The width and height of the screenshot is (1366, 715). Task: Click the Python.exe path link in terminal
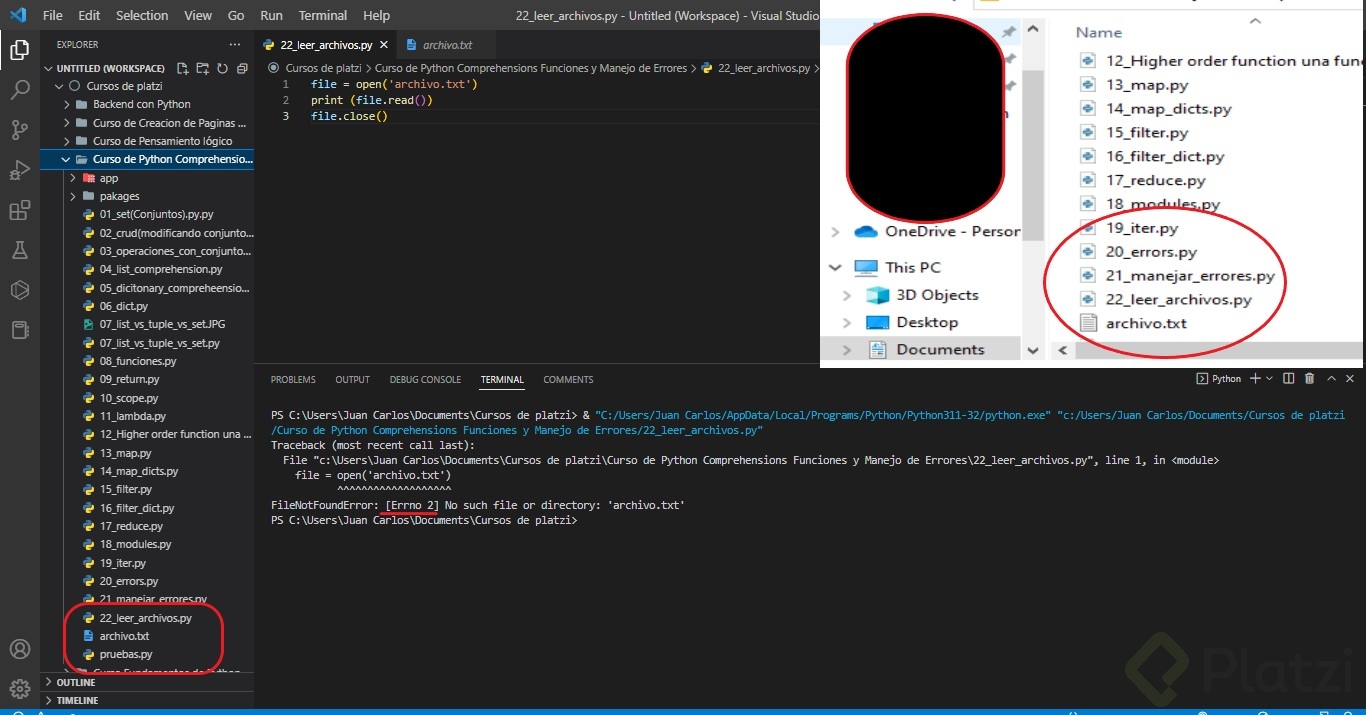821,415
